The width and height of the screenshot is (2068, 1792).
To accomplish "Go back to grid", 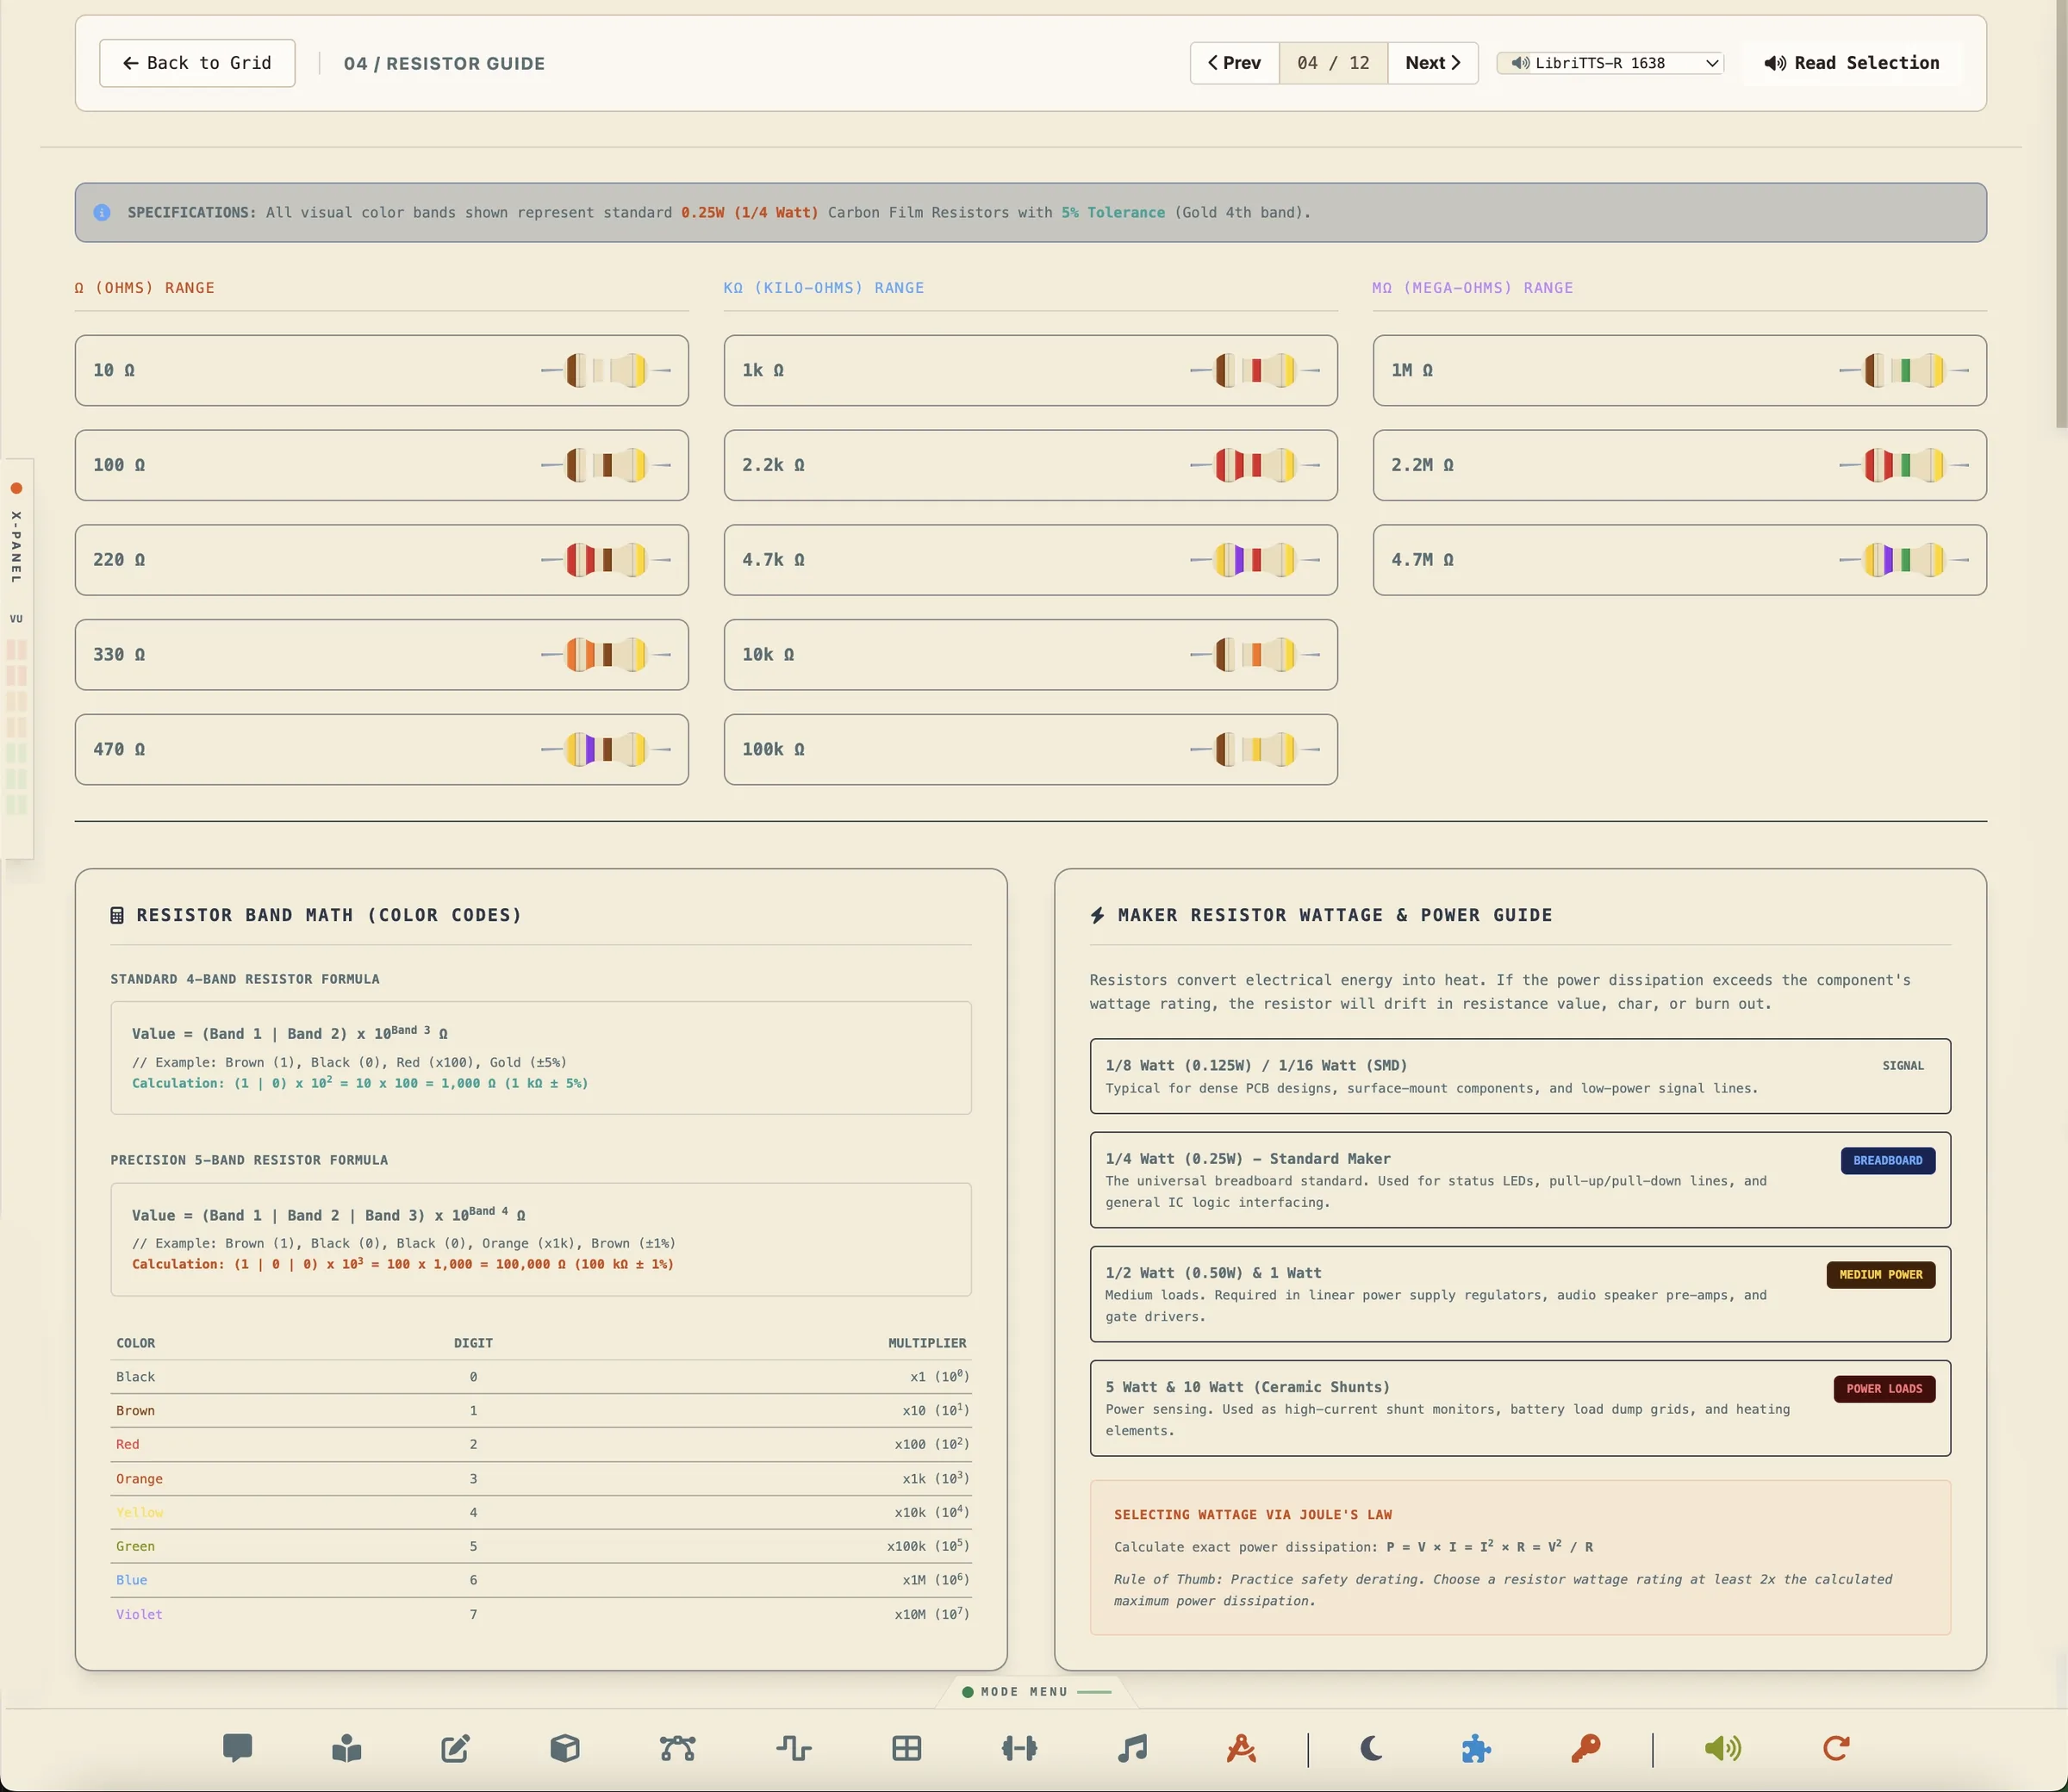I will pos(197,63).
